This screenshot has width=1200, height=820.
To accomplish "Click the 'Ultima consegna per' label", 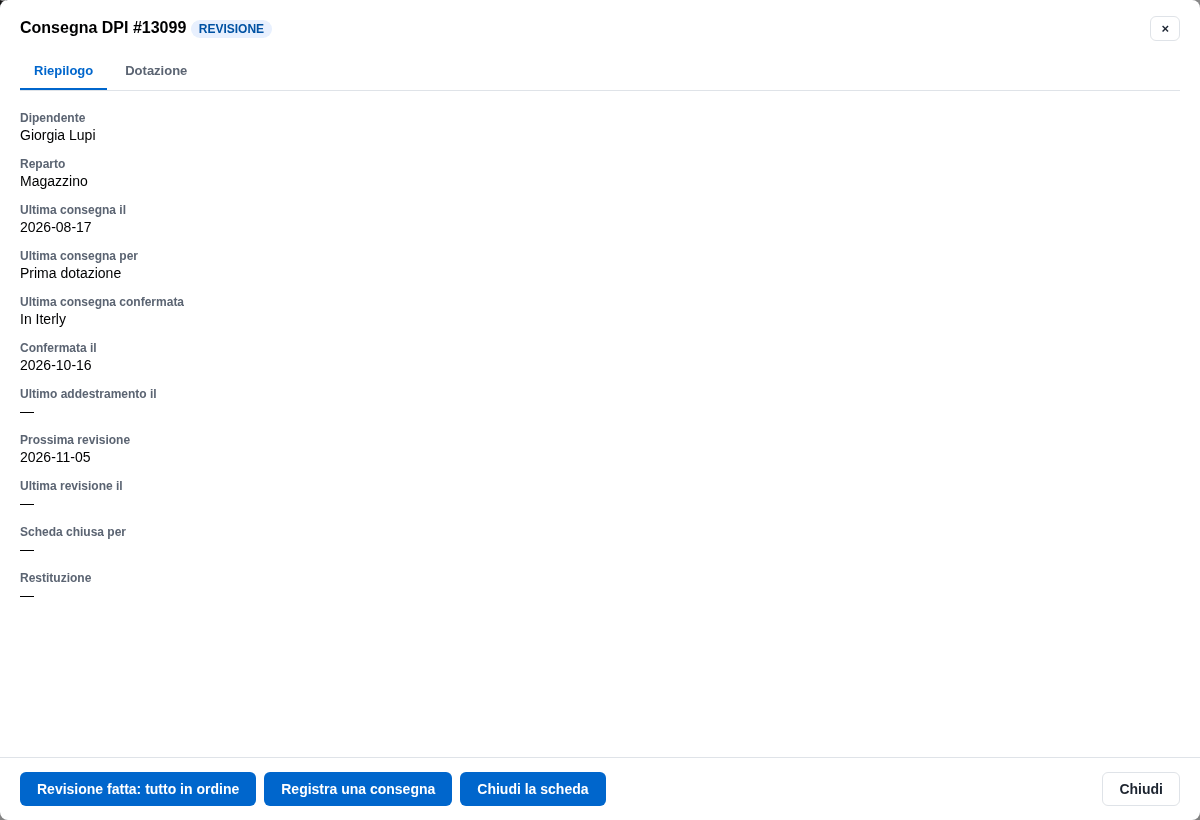I will coord(79,256).
